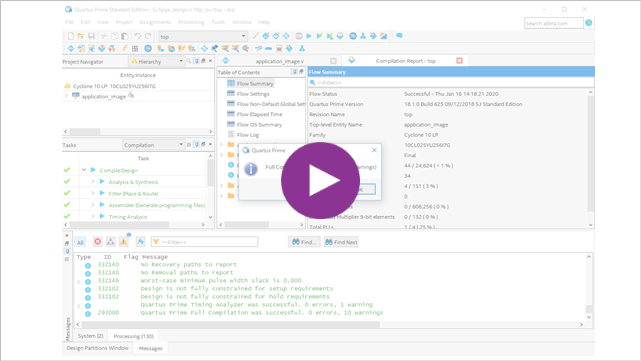
Task: Expand the Assembler task
Action: click(93, 205)
